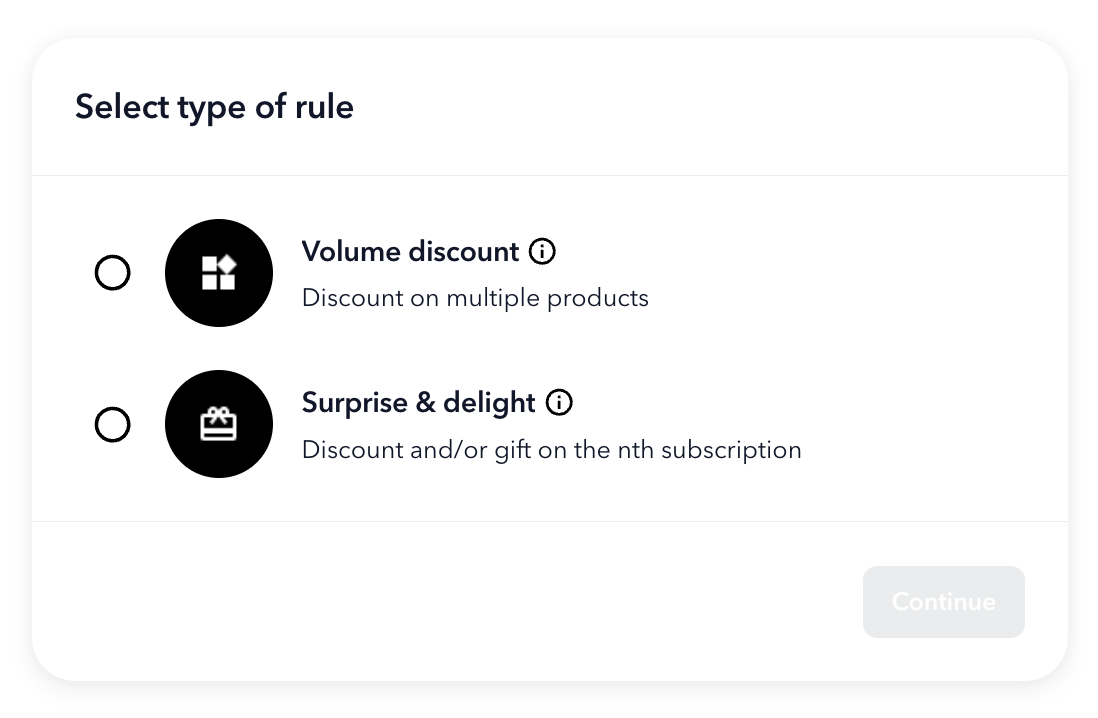1098x718 pixels.
Task: Click the Continue button
Action: 944,602
